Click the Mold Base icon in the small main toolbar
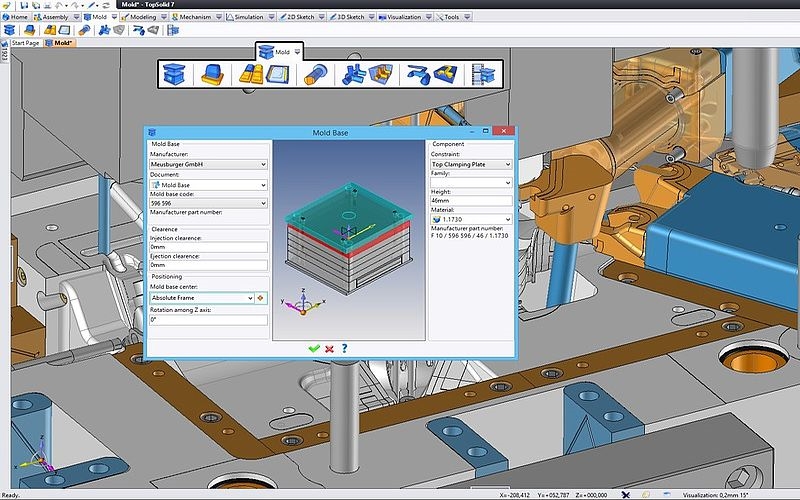The image size is (800, 500). click(x=9, y=30)
